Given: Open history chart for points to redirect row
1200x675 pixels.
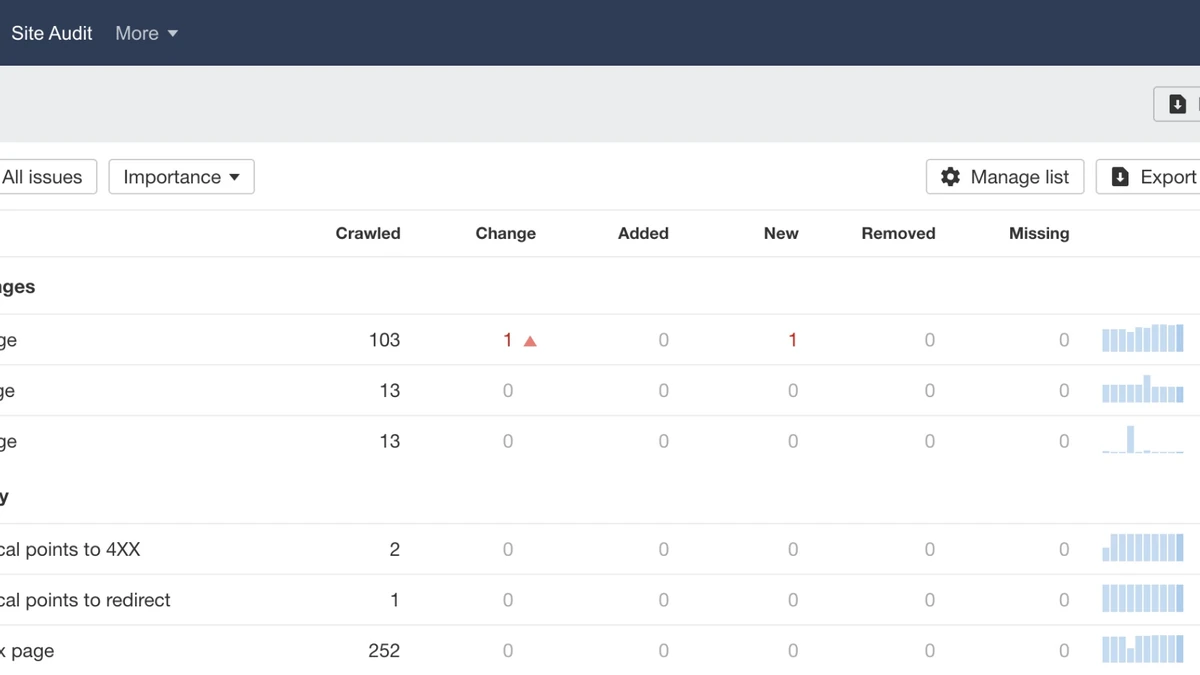Looking at the screenshot, I should pyautogui.click(x=1143, y=598).
